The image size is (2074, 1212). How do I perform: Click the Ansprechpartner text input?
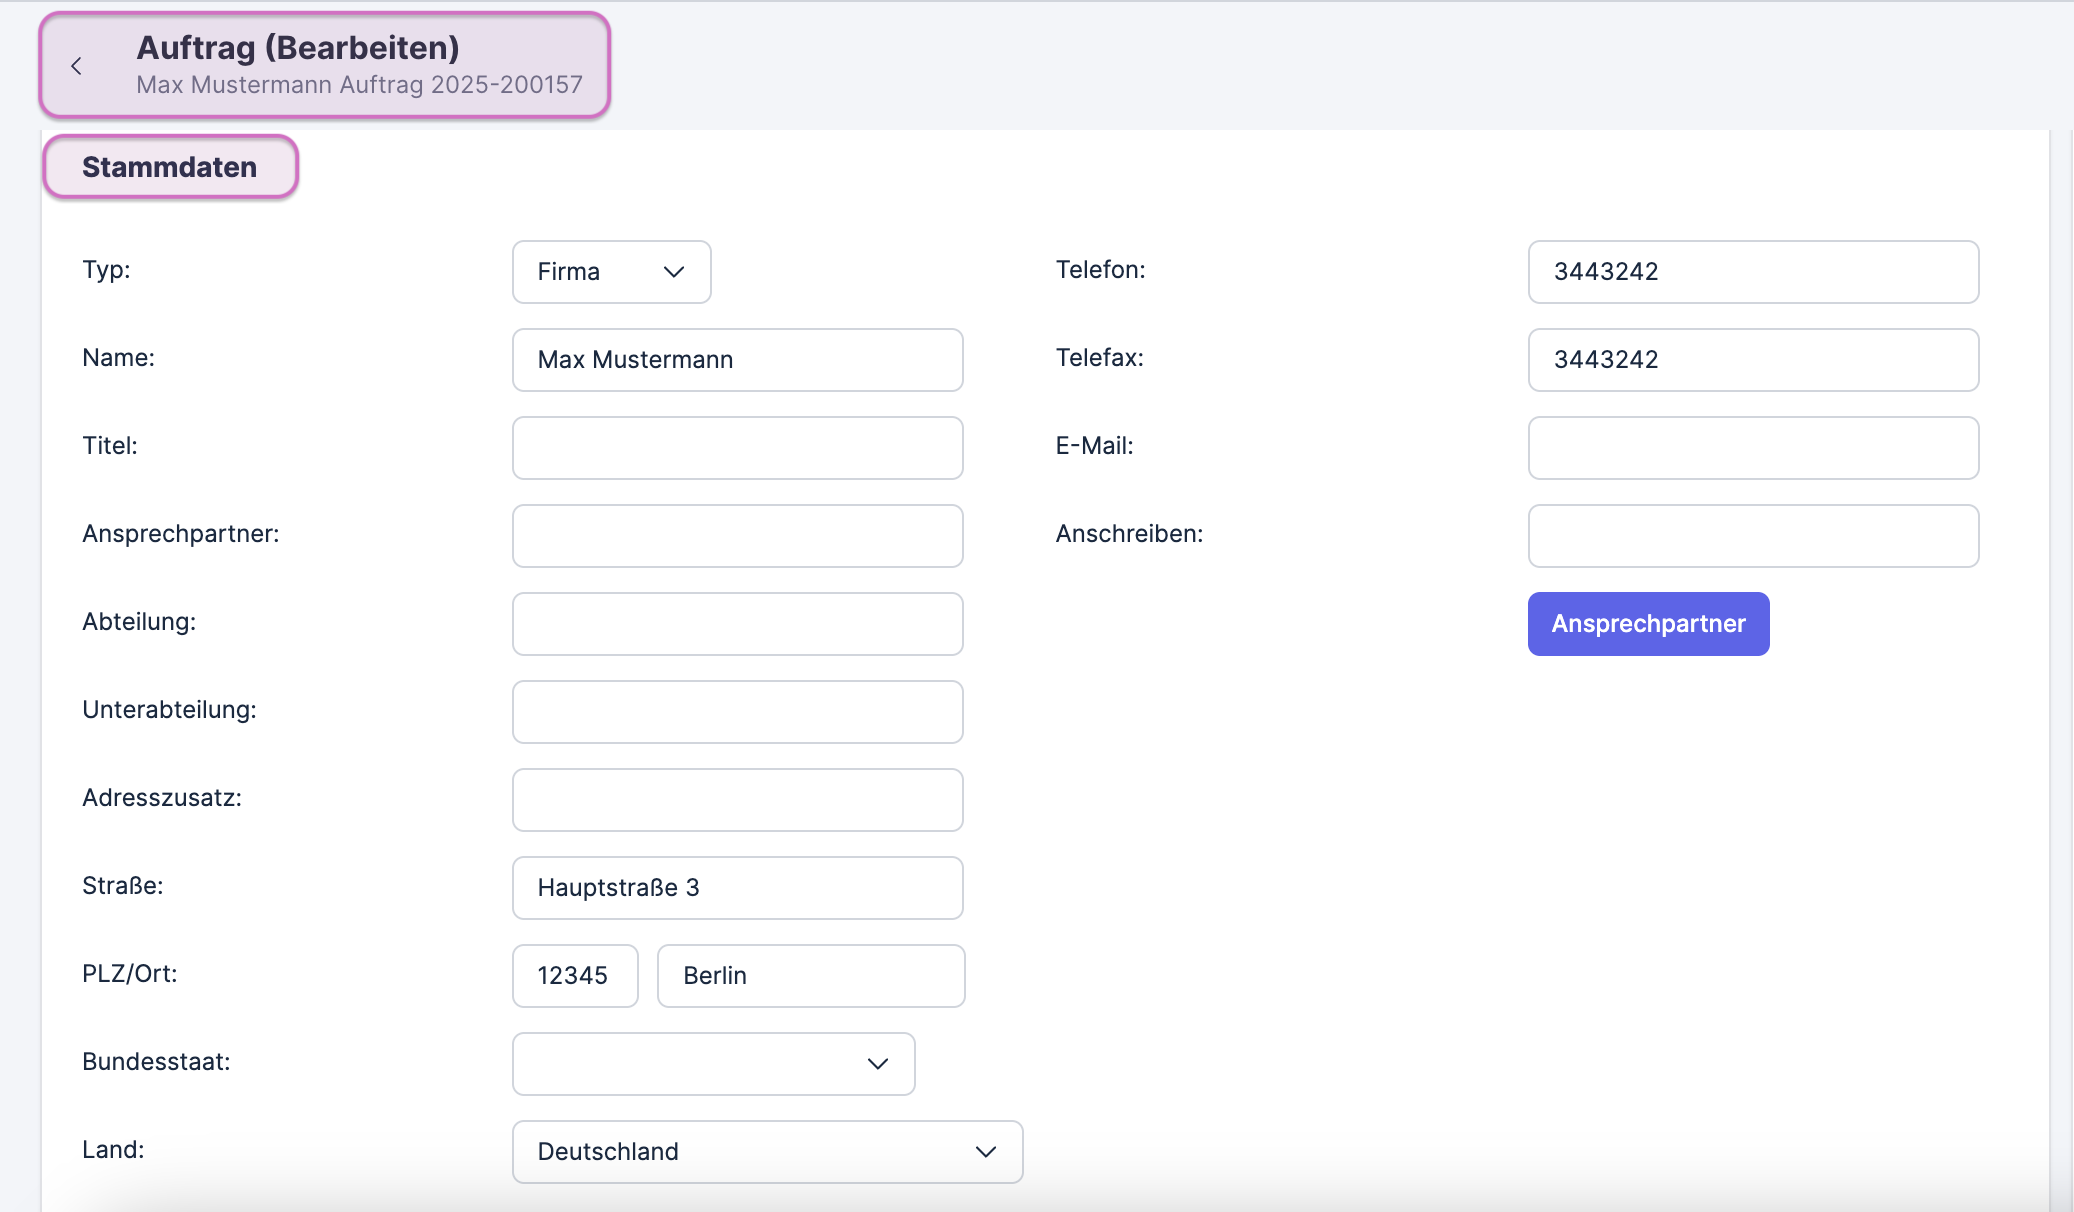click(737, 536)
